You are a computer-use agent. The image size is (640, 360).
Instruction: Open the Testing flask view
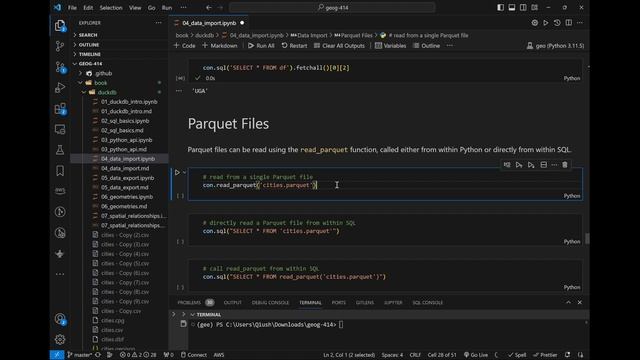[60, 150]
